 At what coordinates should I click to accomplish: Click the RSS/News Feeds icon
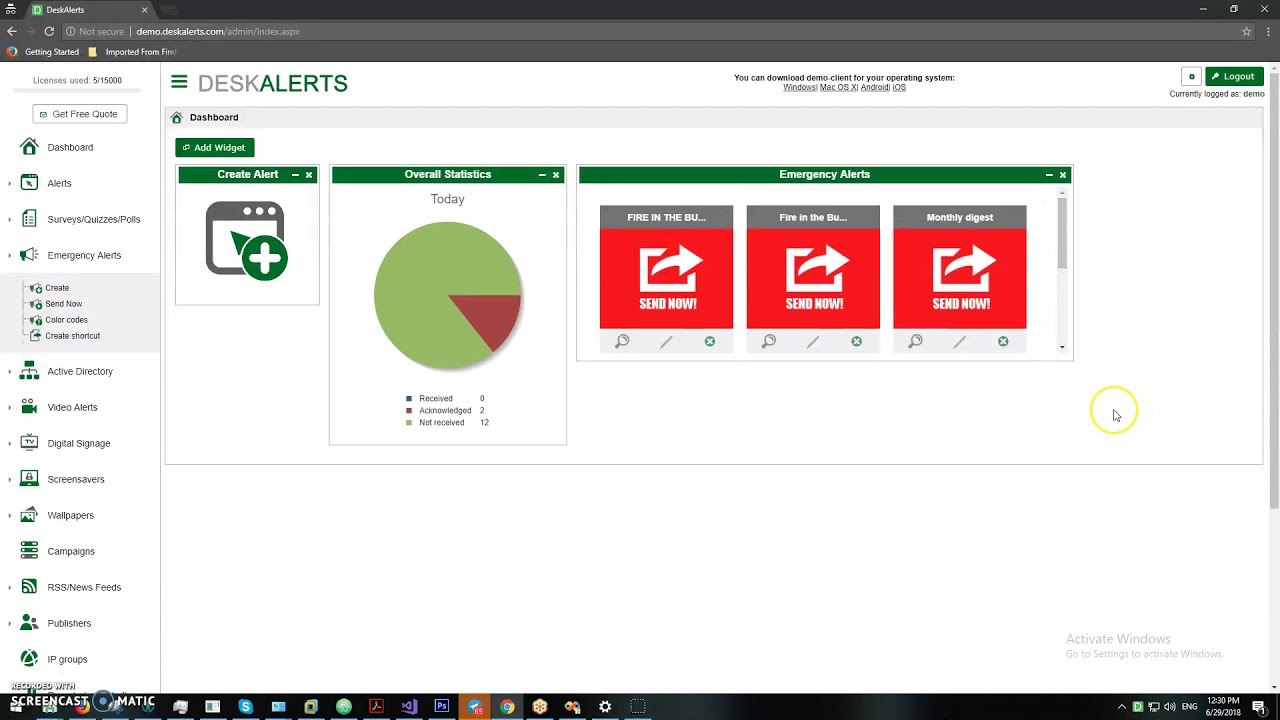[29, 587]
